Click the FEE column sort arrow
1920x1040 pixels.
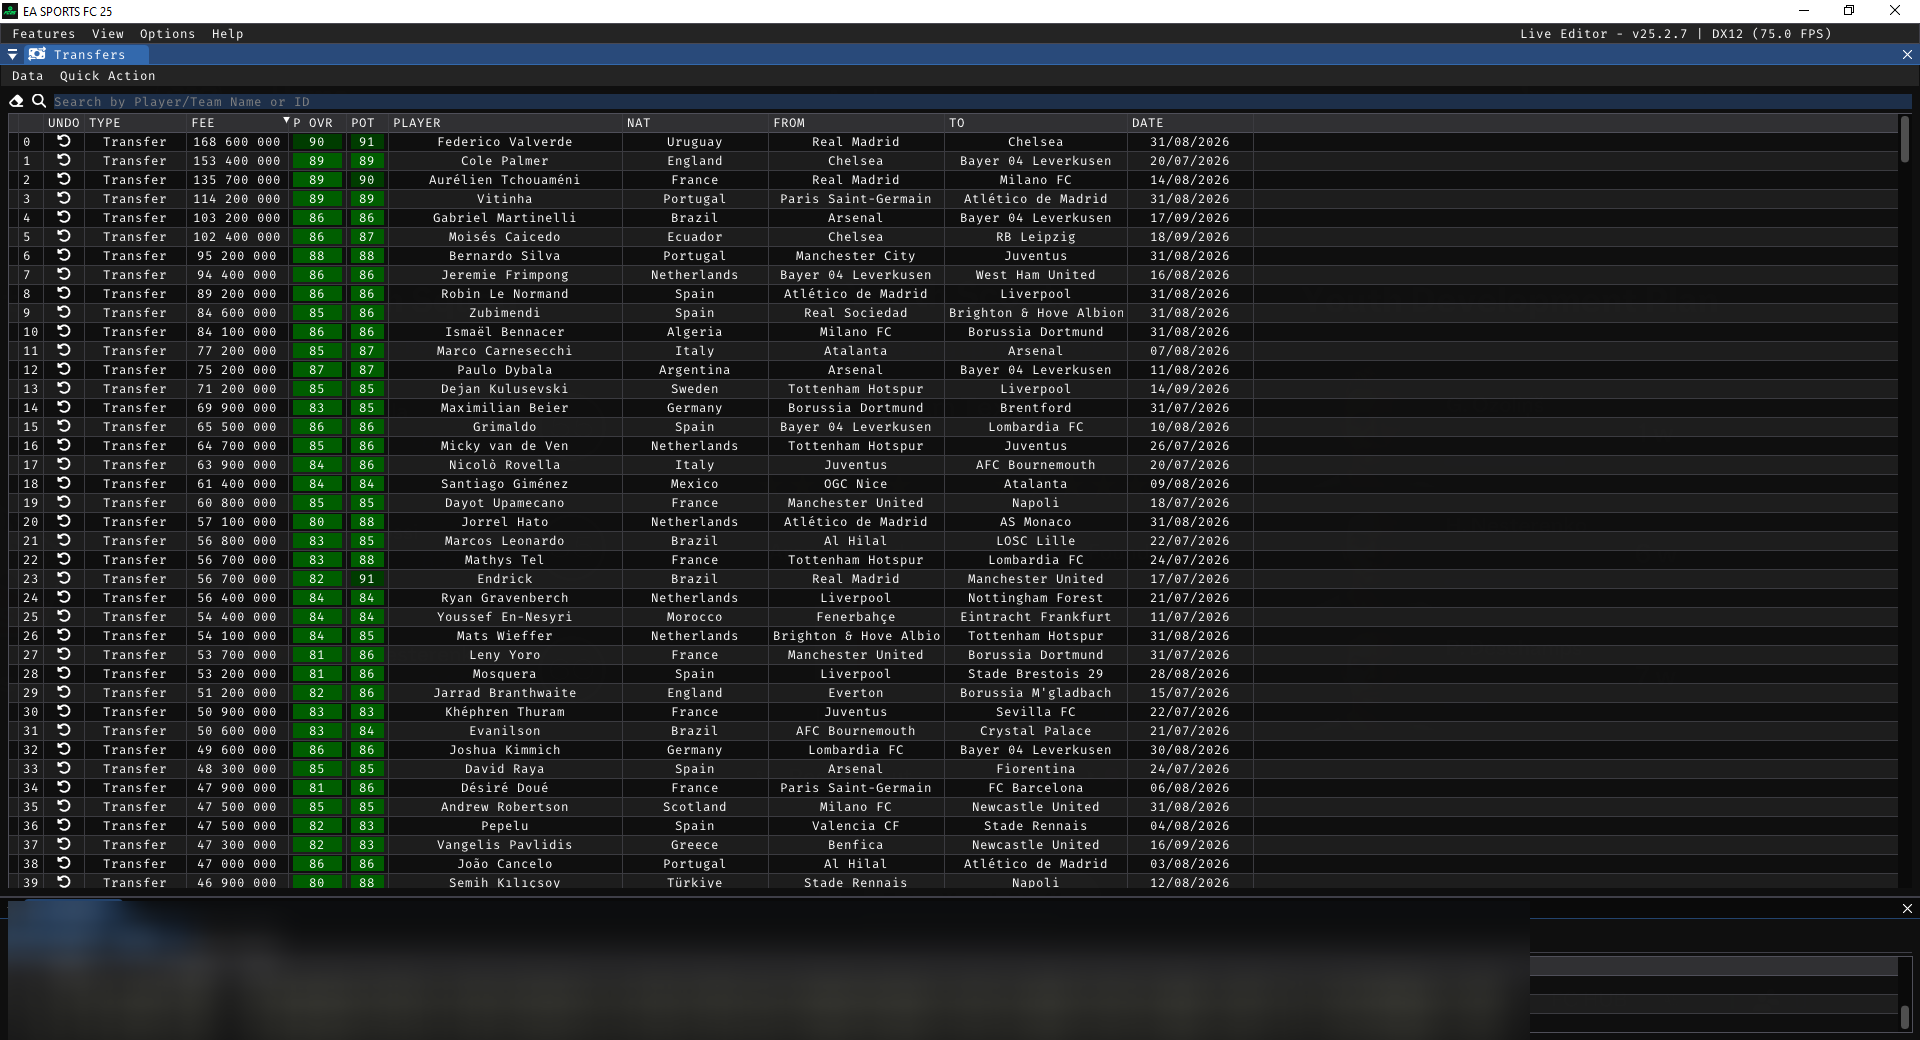287,121
